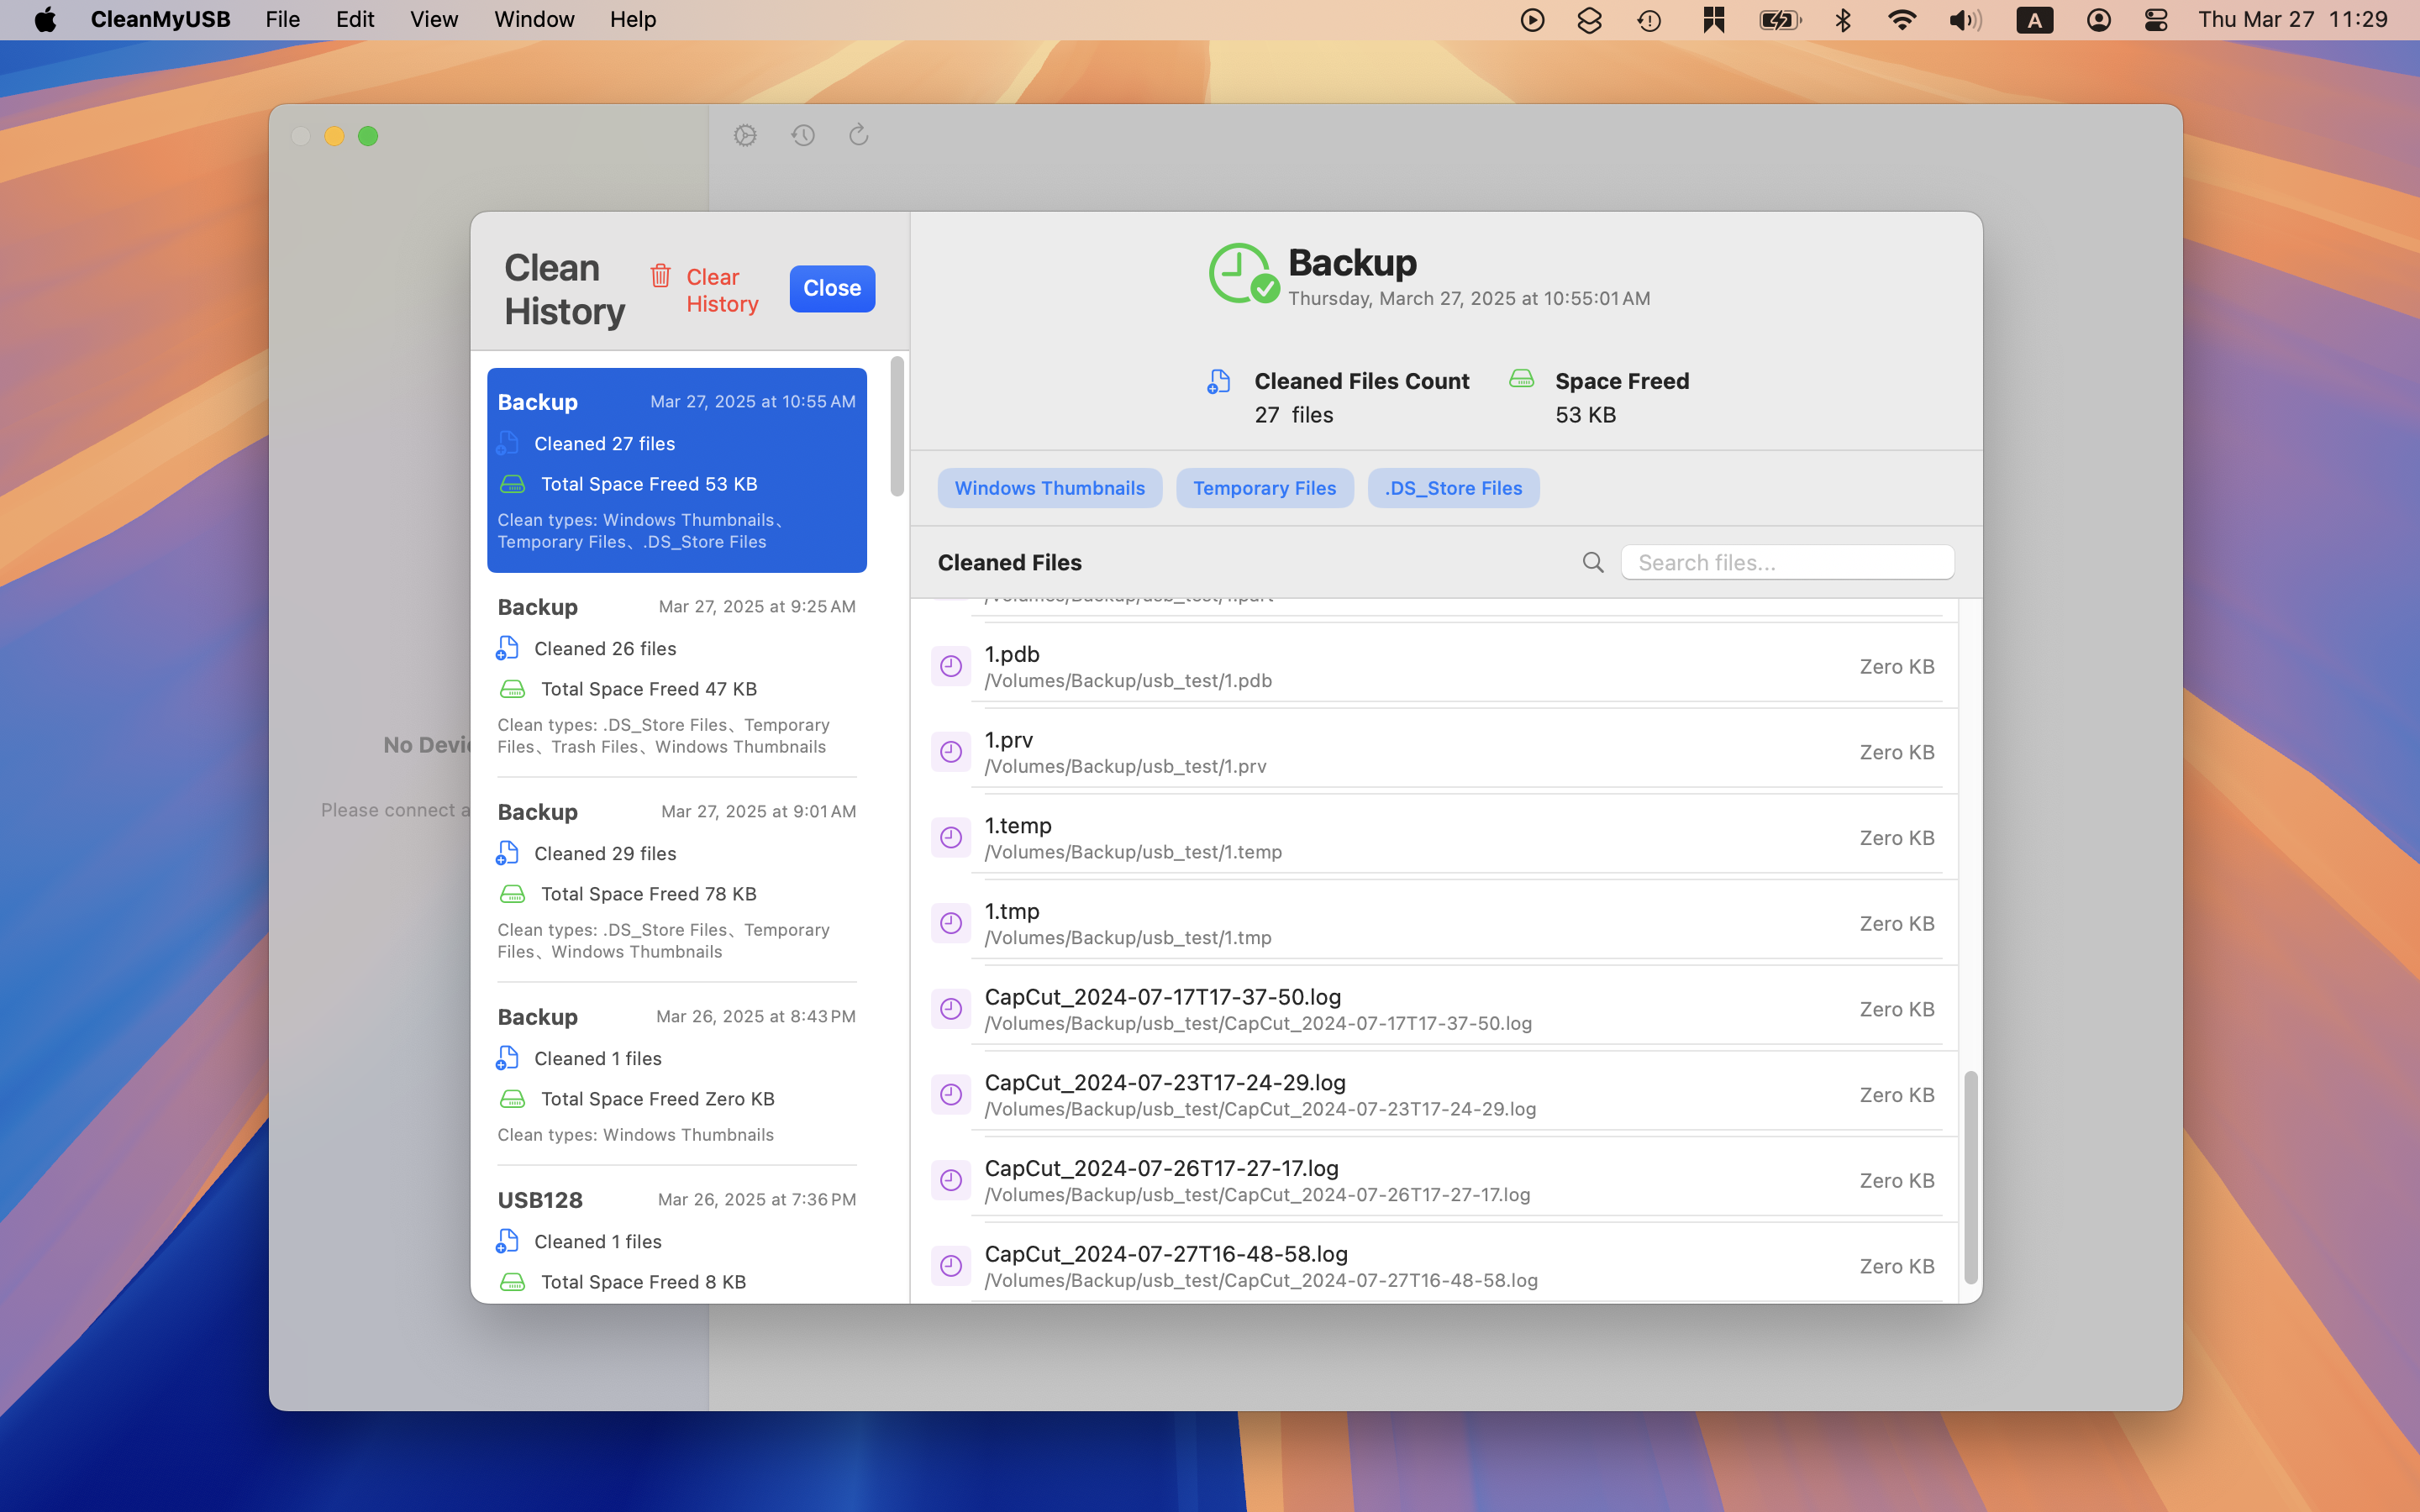Click the Search files input field
Viewport: 2420px width, 1512px height.
click(x=1787, y=562)
